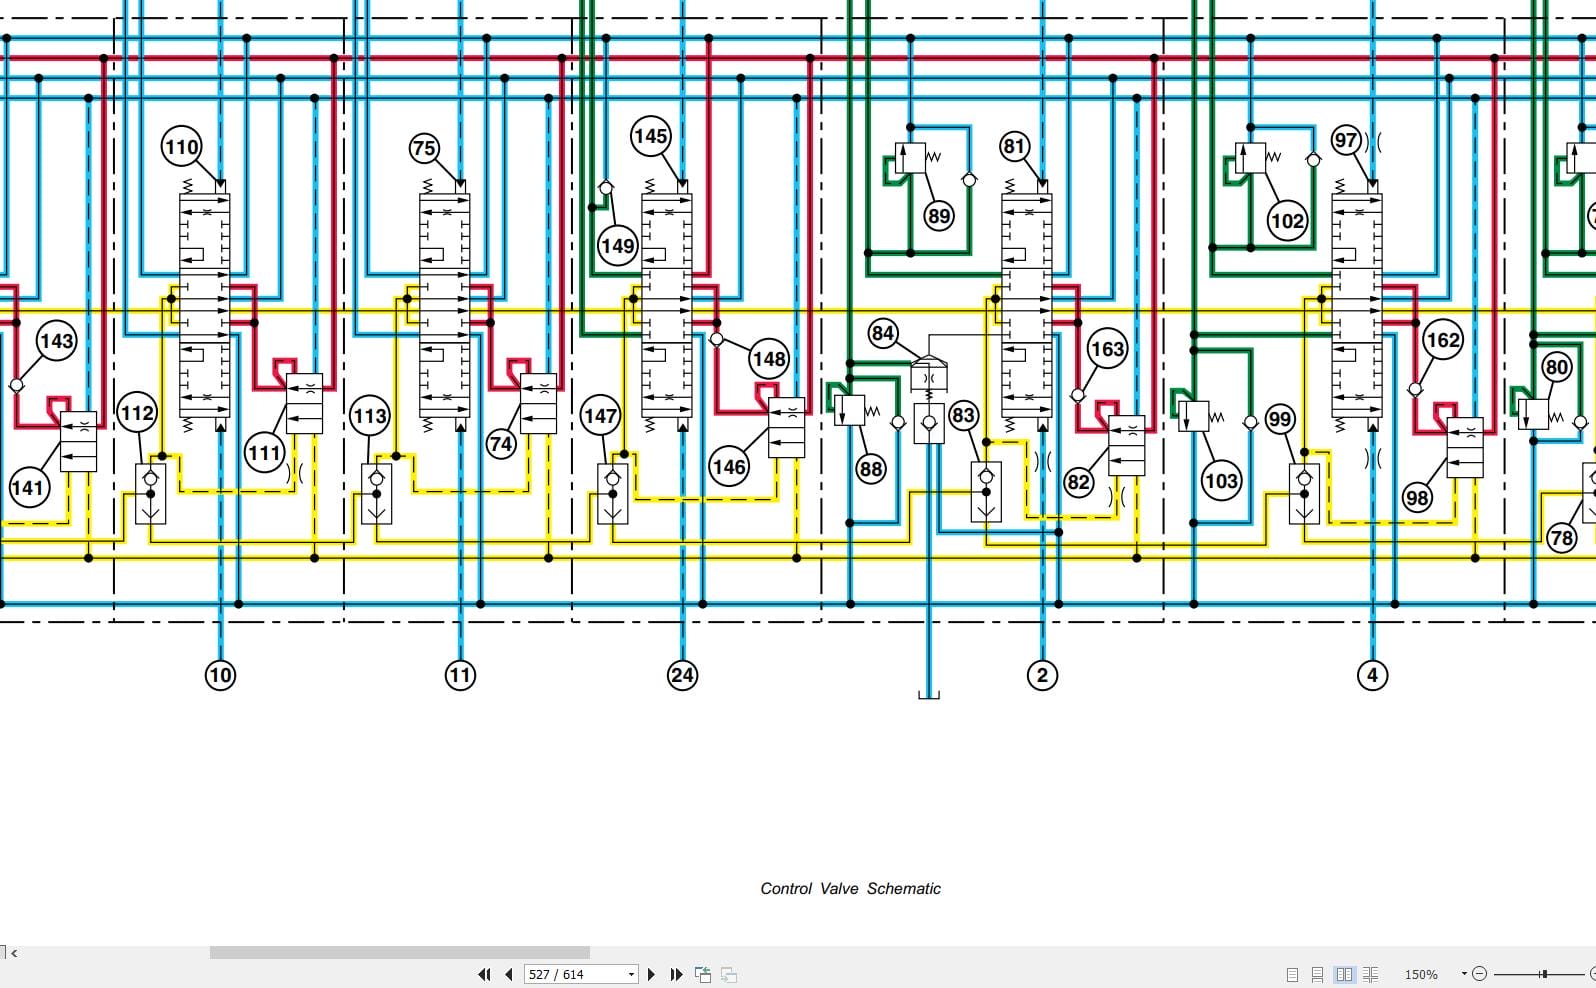Click callout number 147

click(600, 416)
